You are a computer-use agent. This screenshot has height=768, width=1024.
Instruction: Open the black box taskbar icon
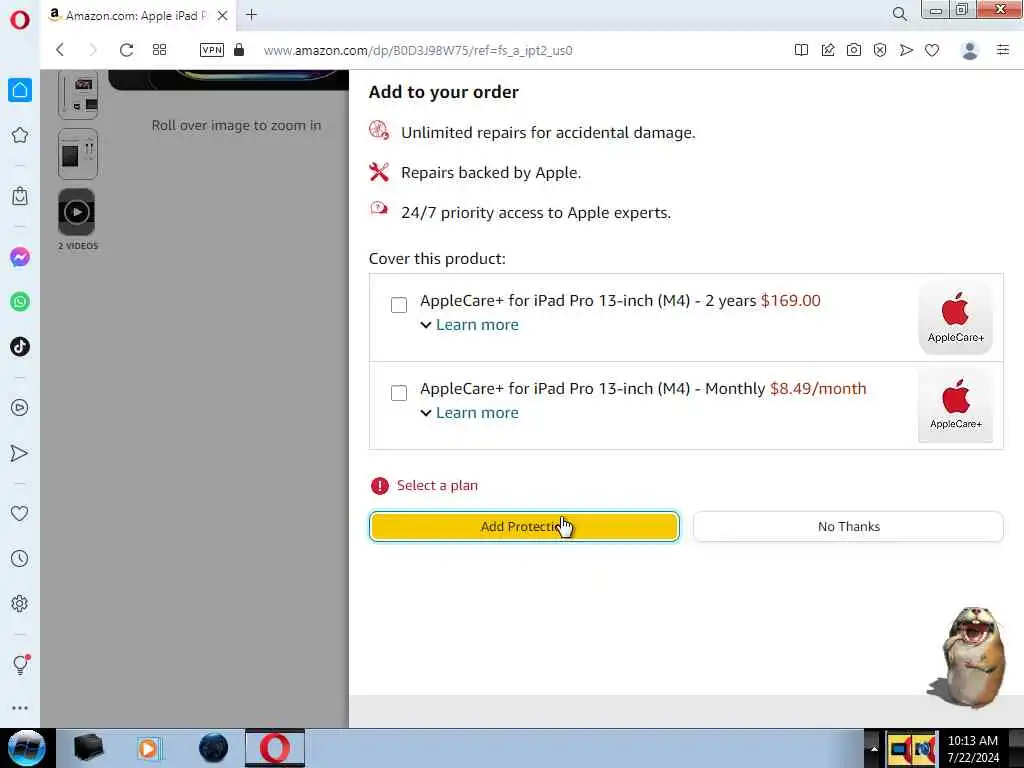[x=89, y=748]
